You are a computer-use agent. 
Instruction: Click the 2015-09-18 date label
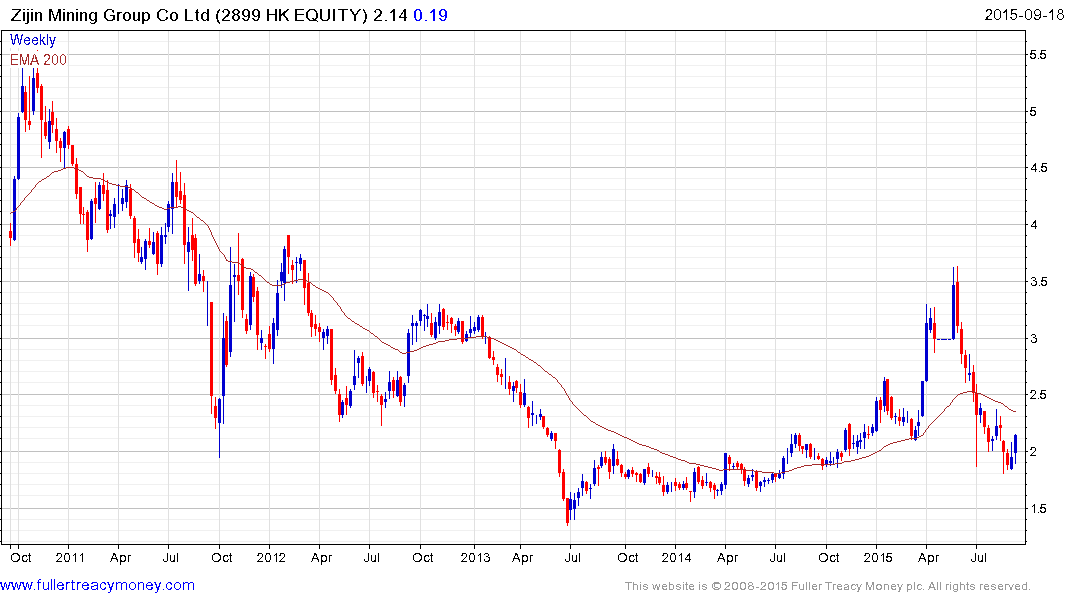1024,15
